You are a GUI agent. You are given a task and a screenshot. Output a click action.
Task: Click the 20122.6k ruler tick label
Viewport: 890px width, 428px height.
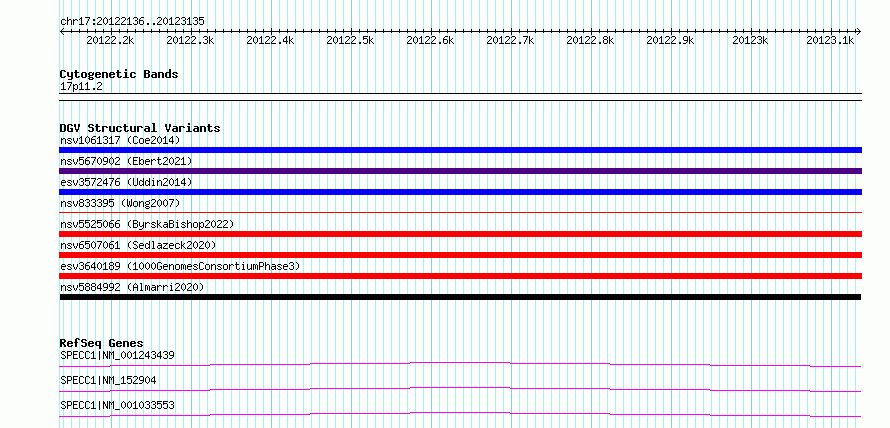click(430, 40)
